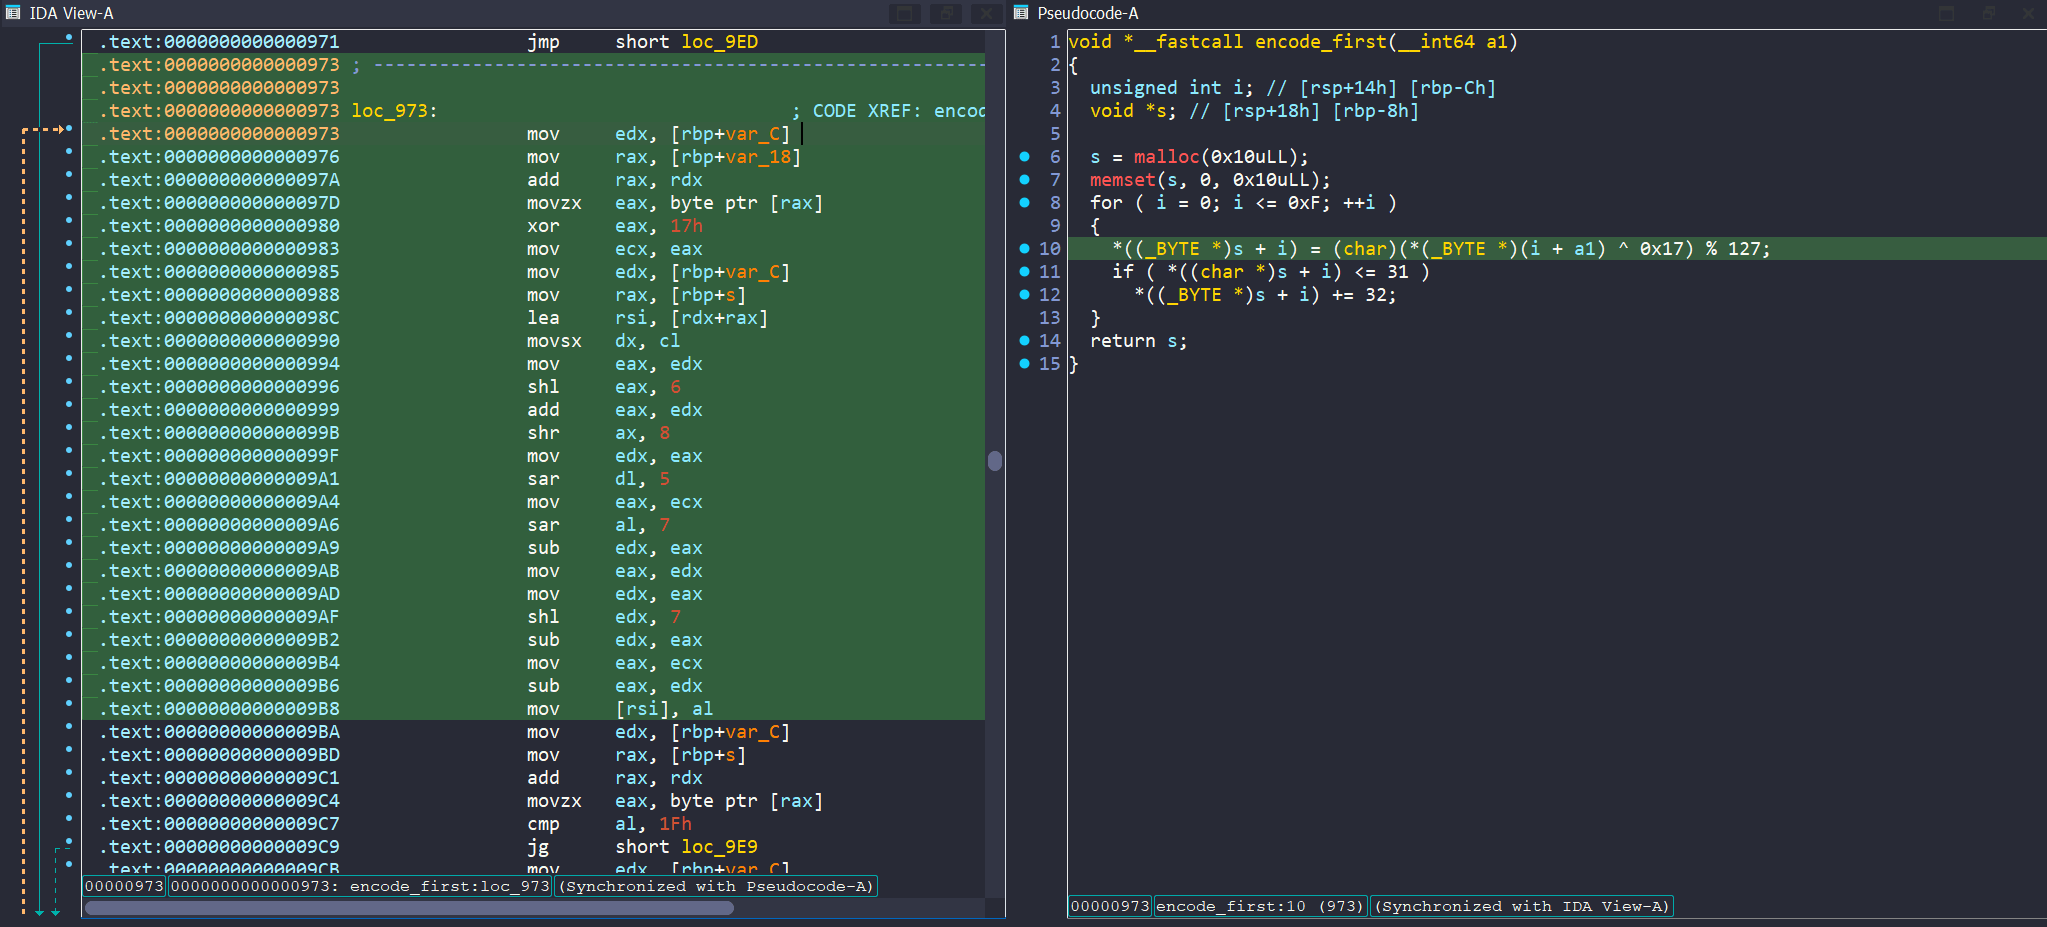Image resolution: width=2047 pixels, height=927 pixels.
Task: Click the IDA View-A panel icon
Action: click(13, 13)
